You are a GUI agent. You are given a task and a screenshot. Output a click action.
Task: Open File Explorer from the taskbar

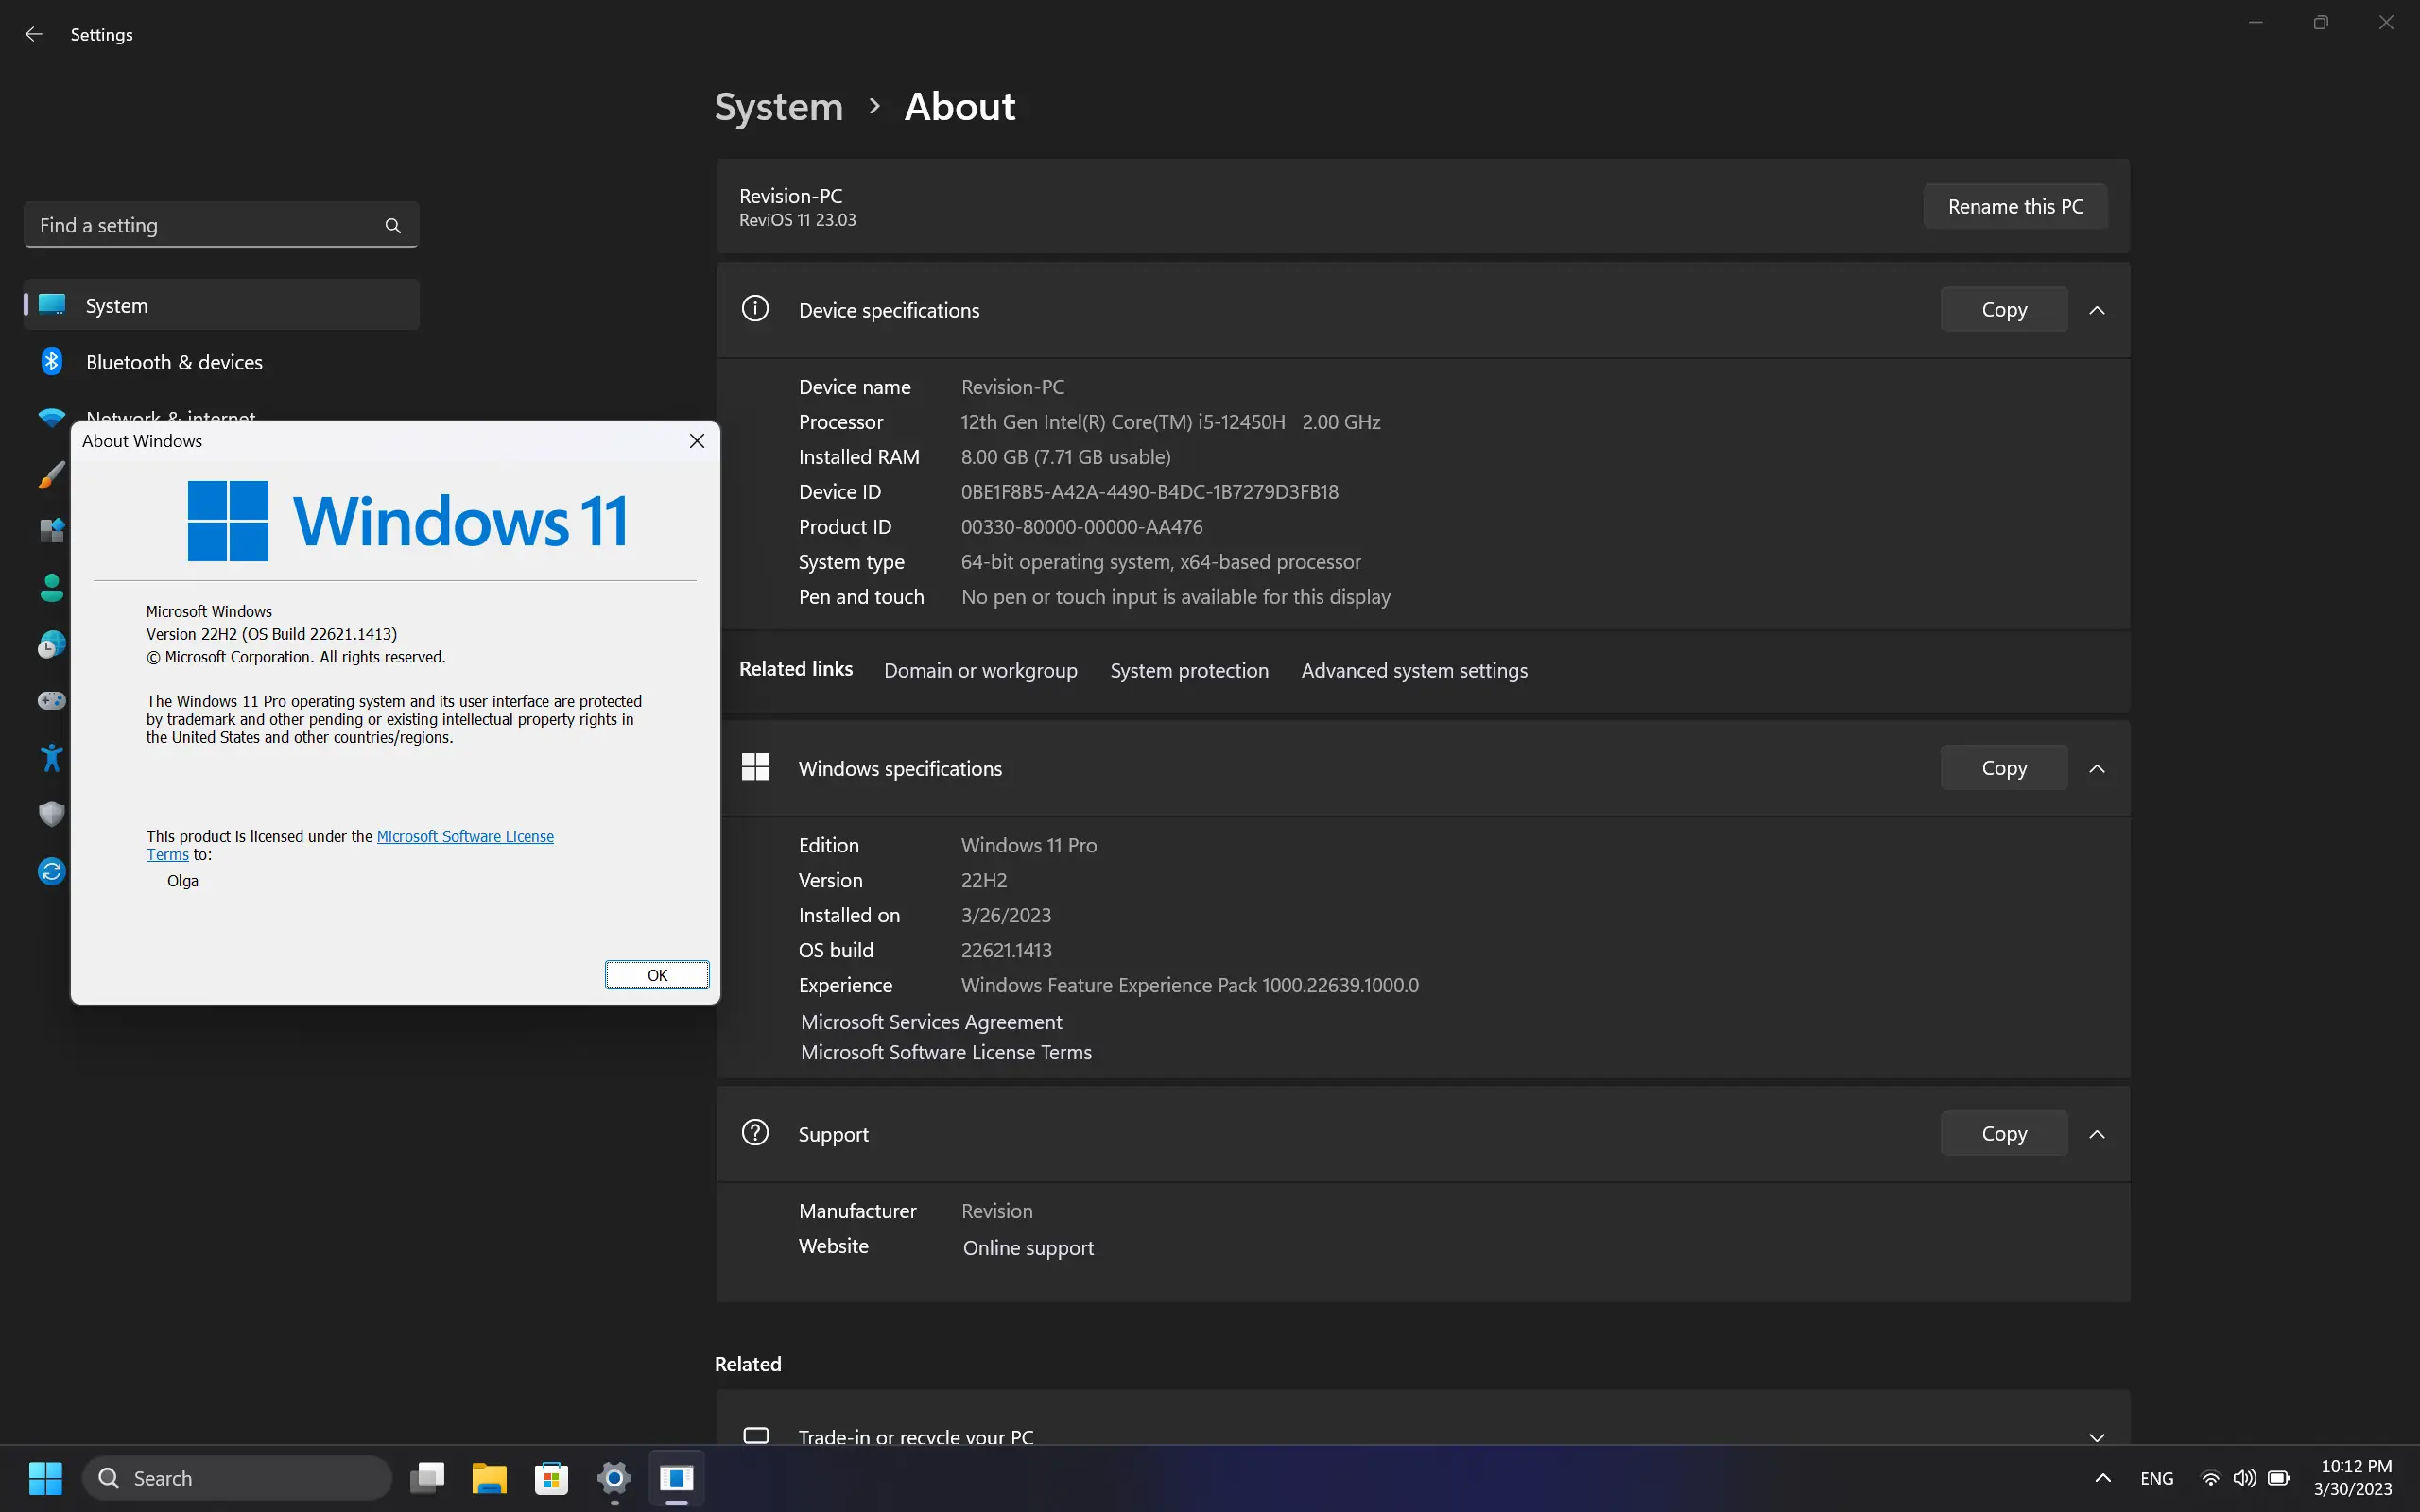coord(489,1478)
